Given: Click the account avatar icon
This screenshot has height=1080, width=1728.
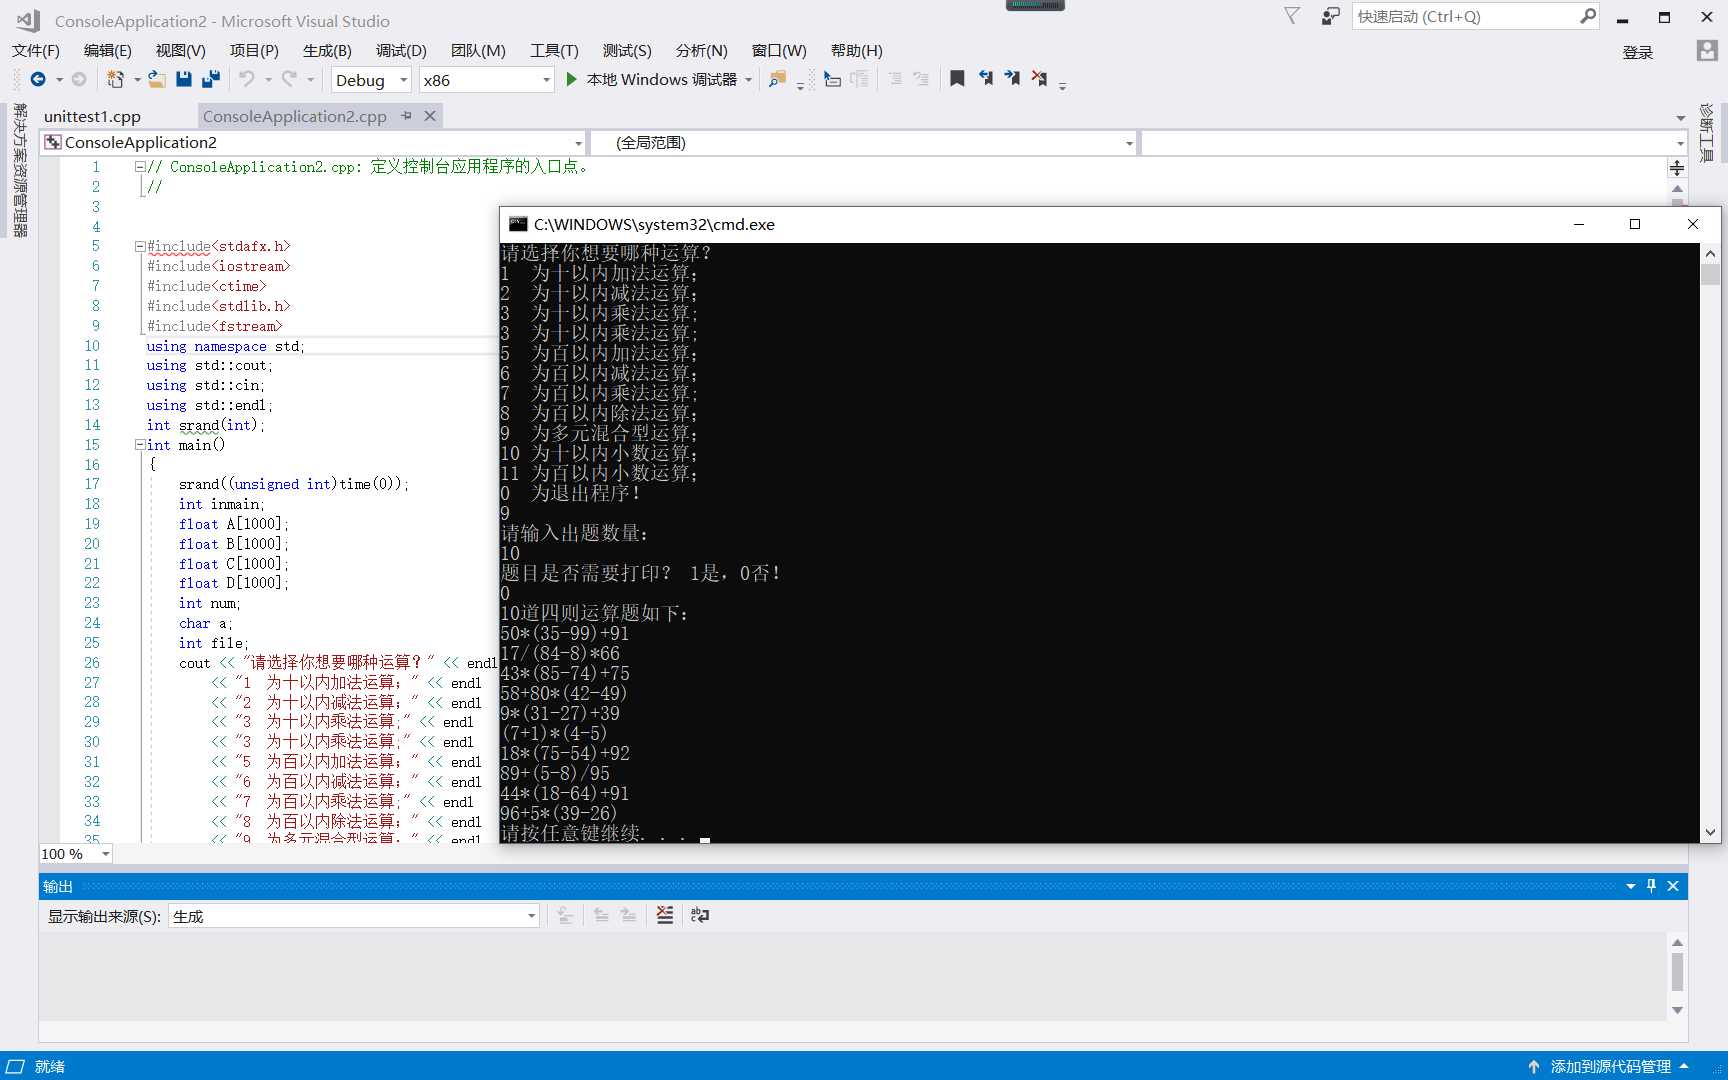Looking at the screenshot, I should [1707, 51].
